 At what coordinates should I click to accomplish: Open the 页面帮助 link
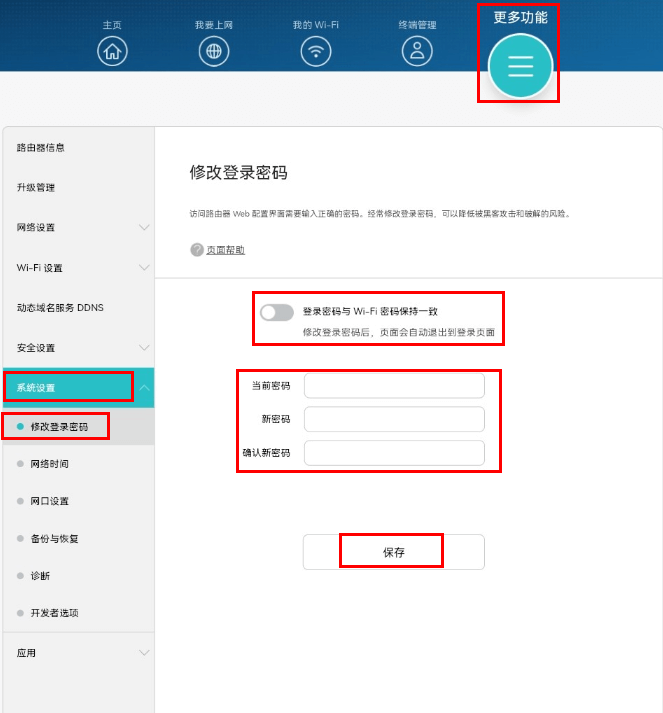[x=226, y=250]
